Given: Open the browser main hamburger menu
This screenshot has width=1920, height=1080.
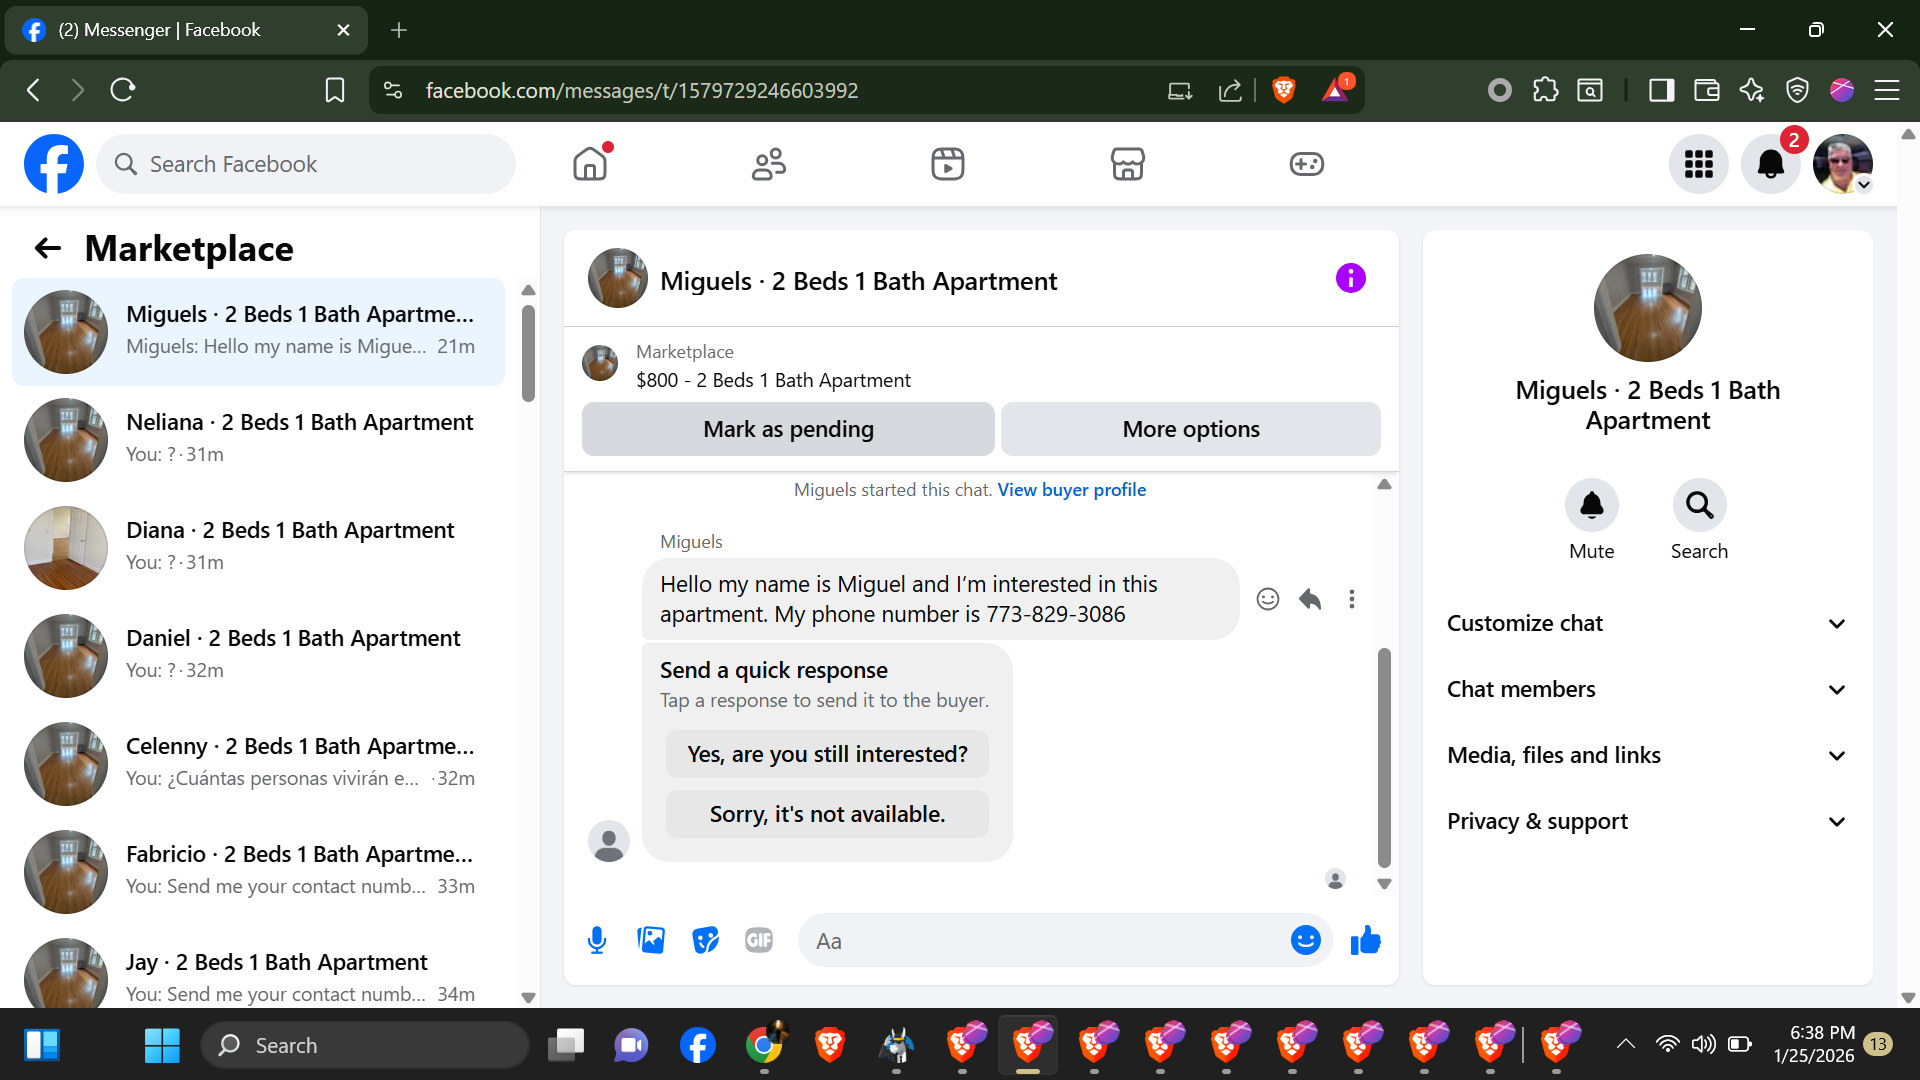Looking at the screenshot, I should point(1886,90).
